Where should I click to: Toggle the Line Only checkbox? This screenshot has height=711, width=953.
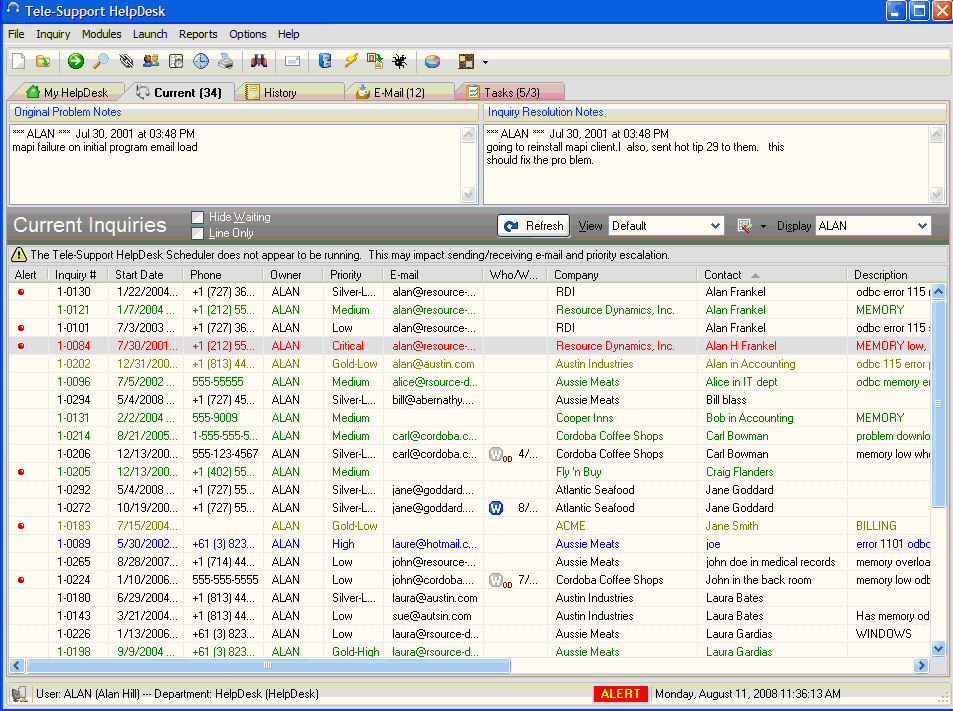(x=198, y=233)
